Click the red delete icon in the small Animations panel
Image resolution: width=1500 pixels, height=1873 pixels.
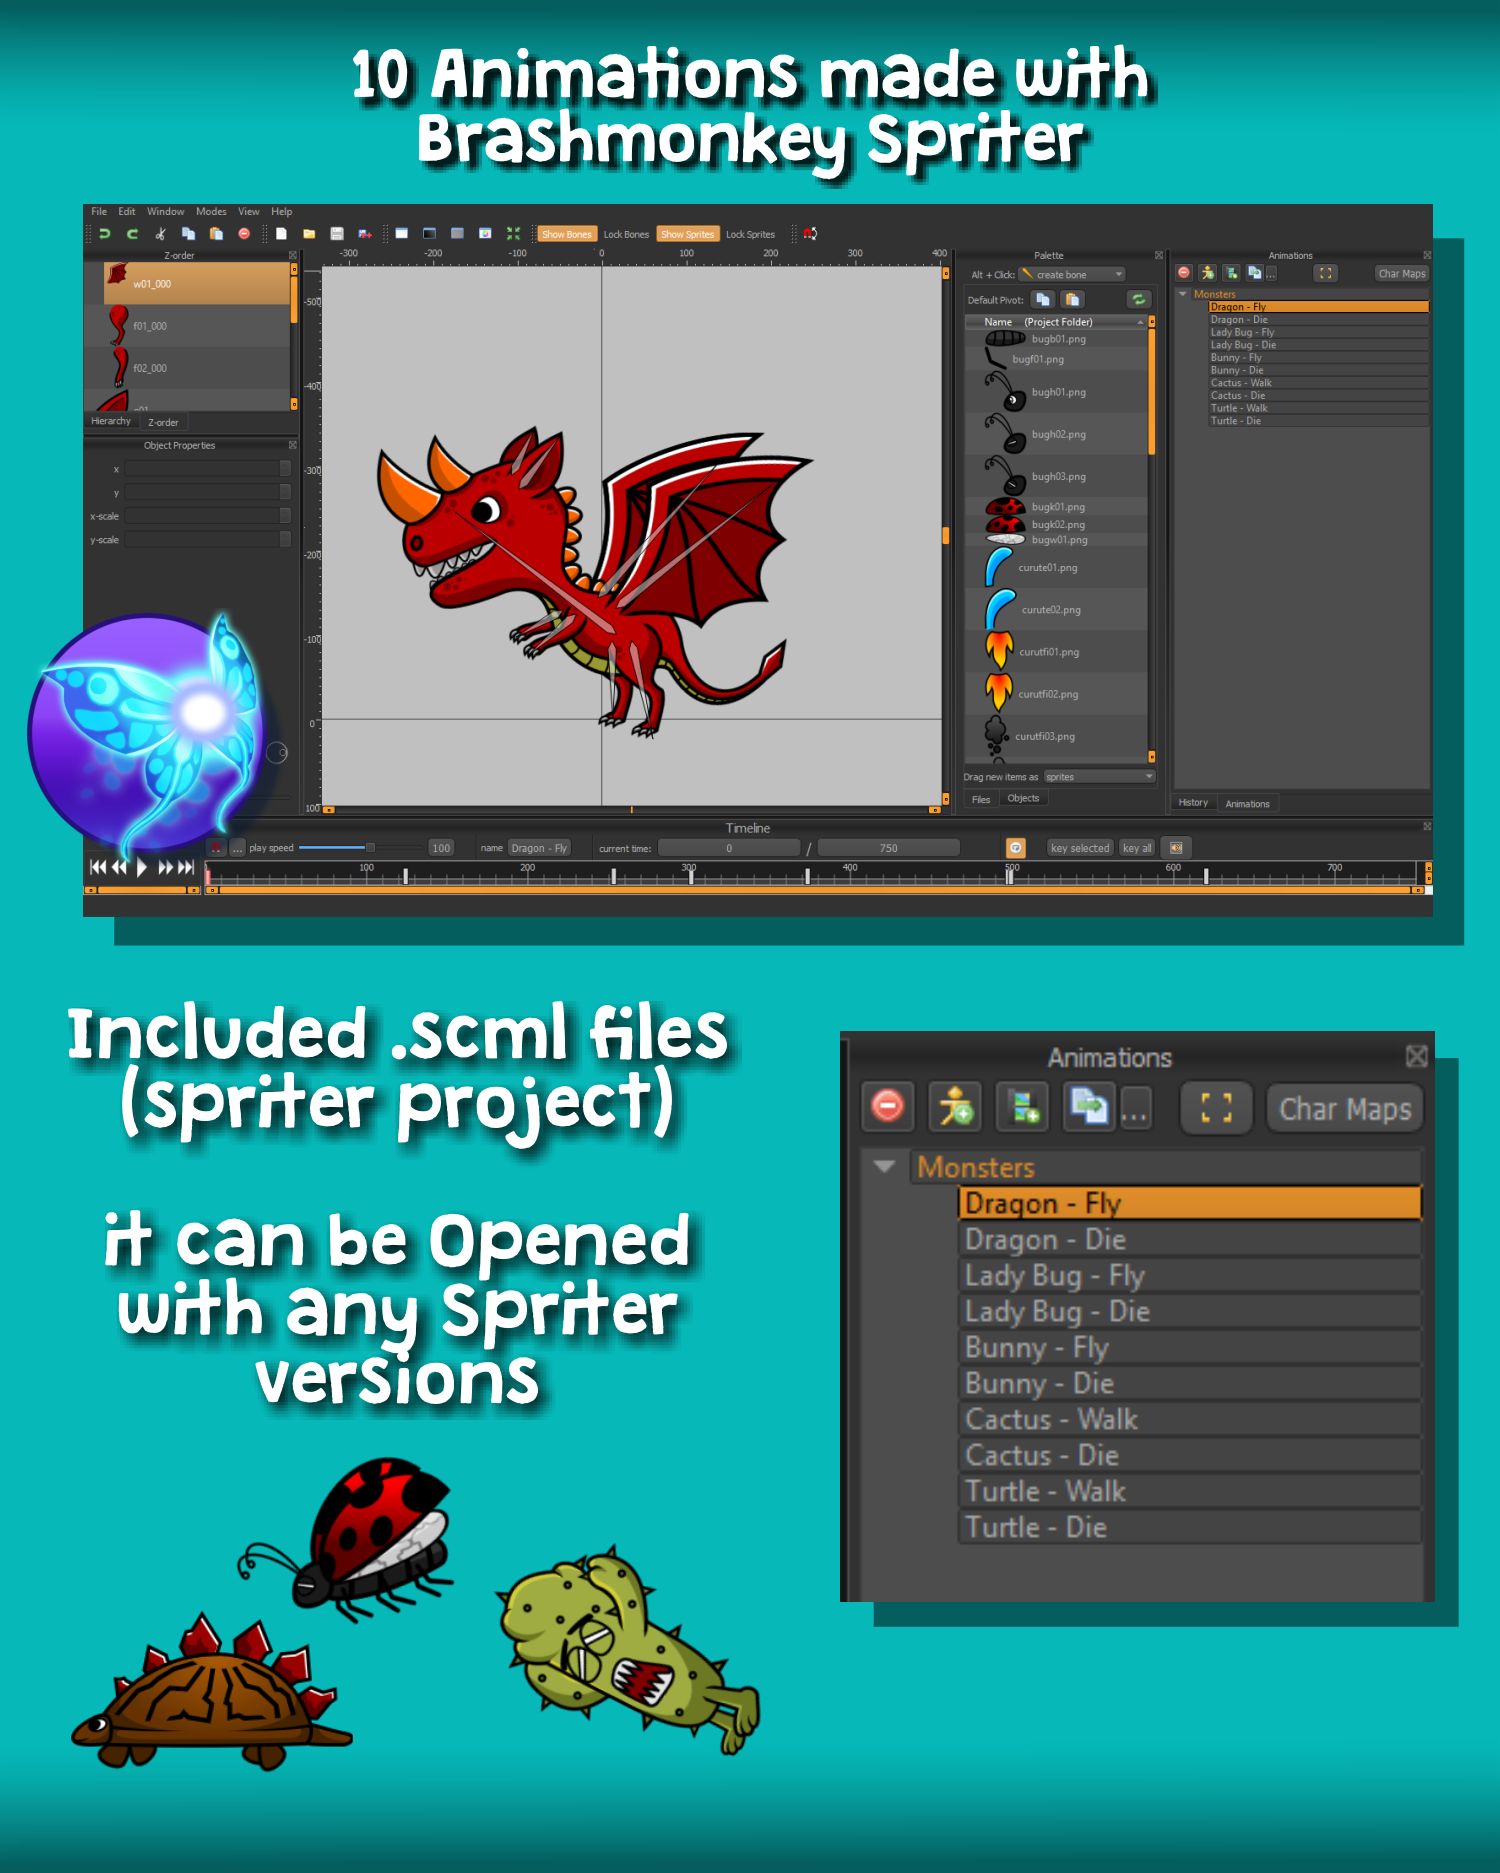1184,273
